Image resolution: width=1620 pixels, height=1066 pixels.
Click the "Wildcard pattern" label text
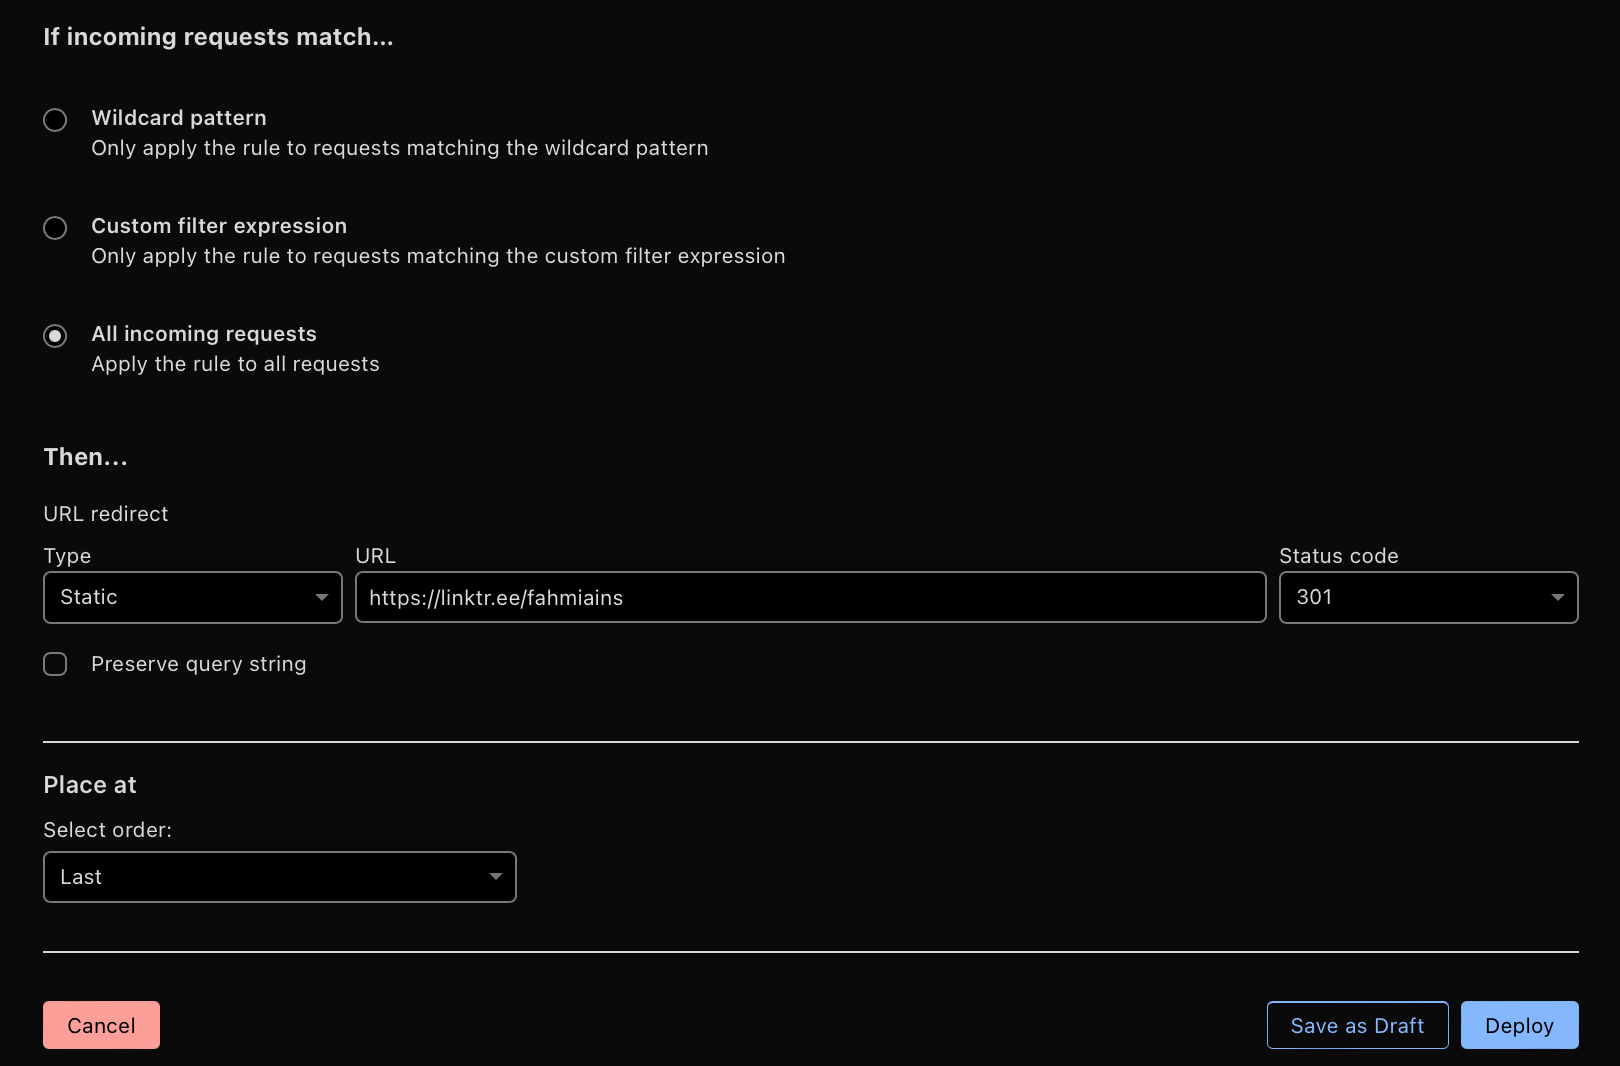(x=179, y=118)
